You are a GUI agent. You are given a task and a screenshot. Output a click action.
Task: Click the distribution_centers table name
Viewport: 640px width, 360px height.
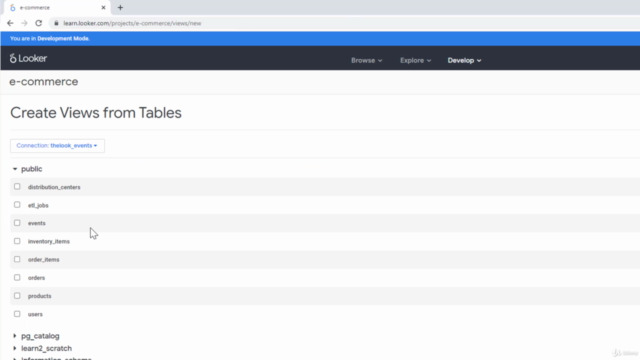pos(54,187)
